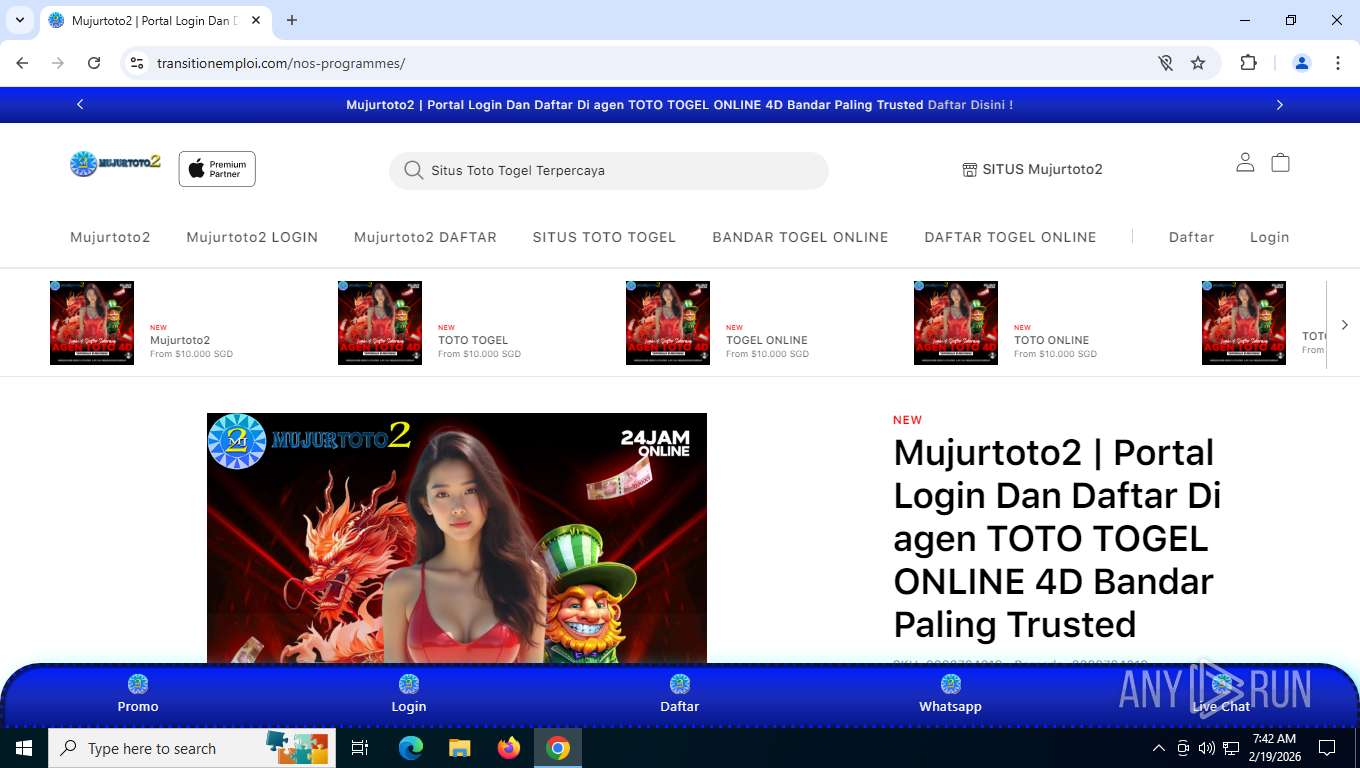Open the TOGEL ONLINE product card thumbnail
The image size is (1360, 768).
tap(668, 323)
